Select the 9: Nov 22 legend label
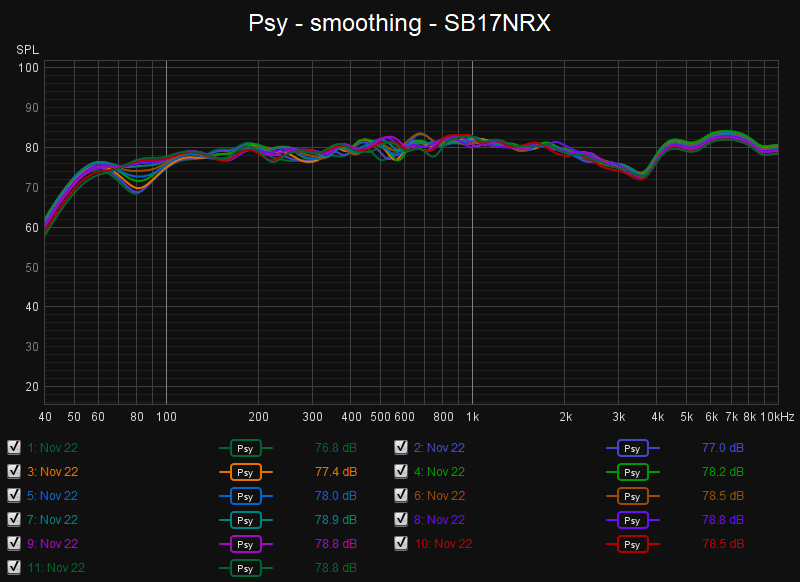800x582 pixels. pos(53,544)
